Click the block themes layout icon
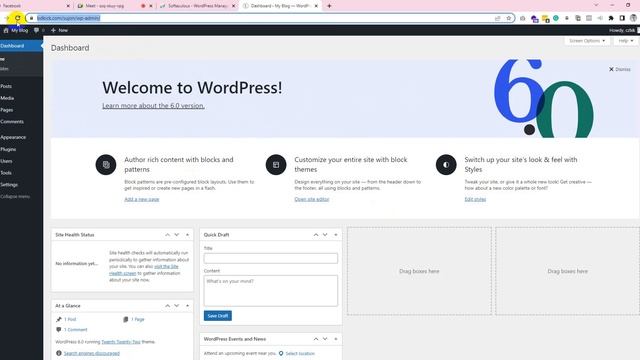640x360 pixels. (x=276, y=165)
